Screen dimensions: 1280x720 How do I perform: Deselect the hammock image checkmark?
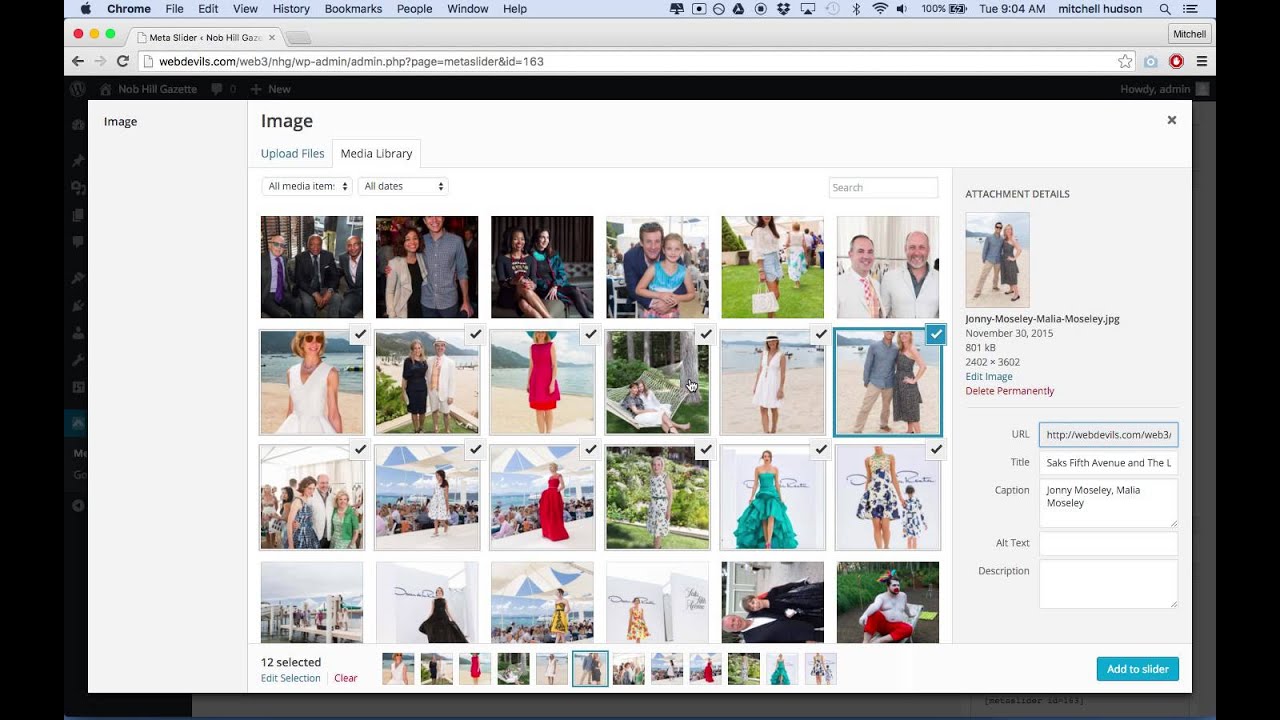706,334
